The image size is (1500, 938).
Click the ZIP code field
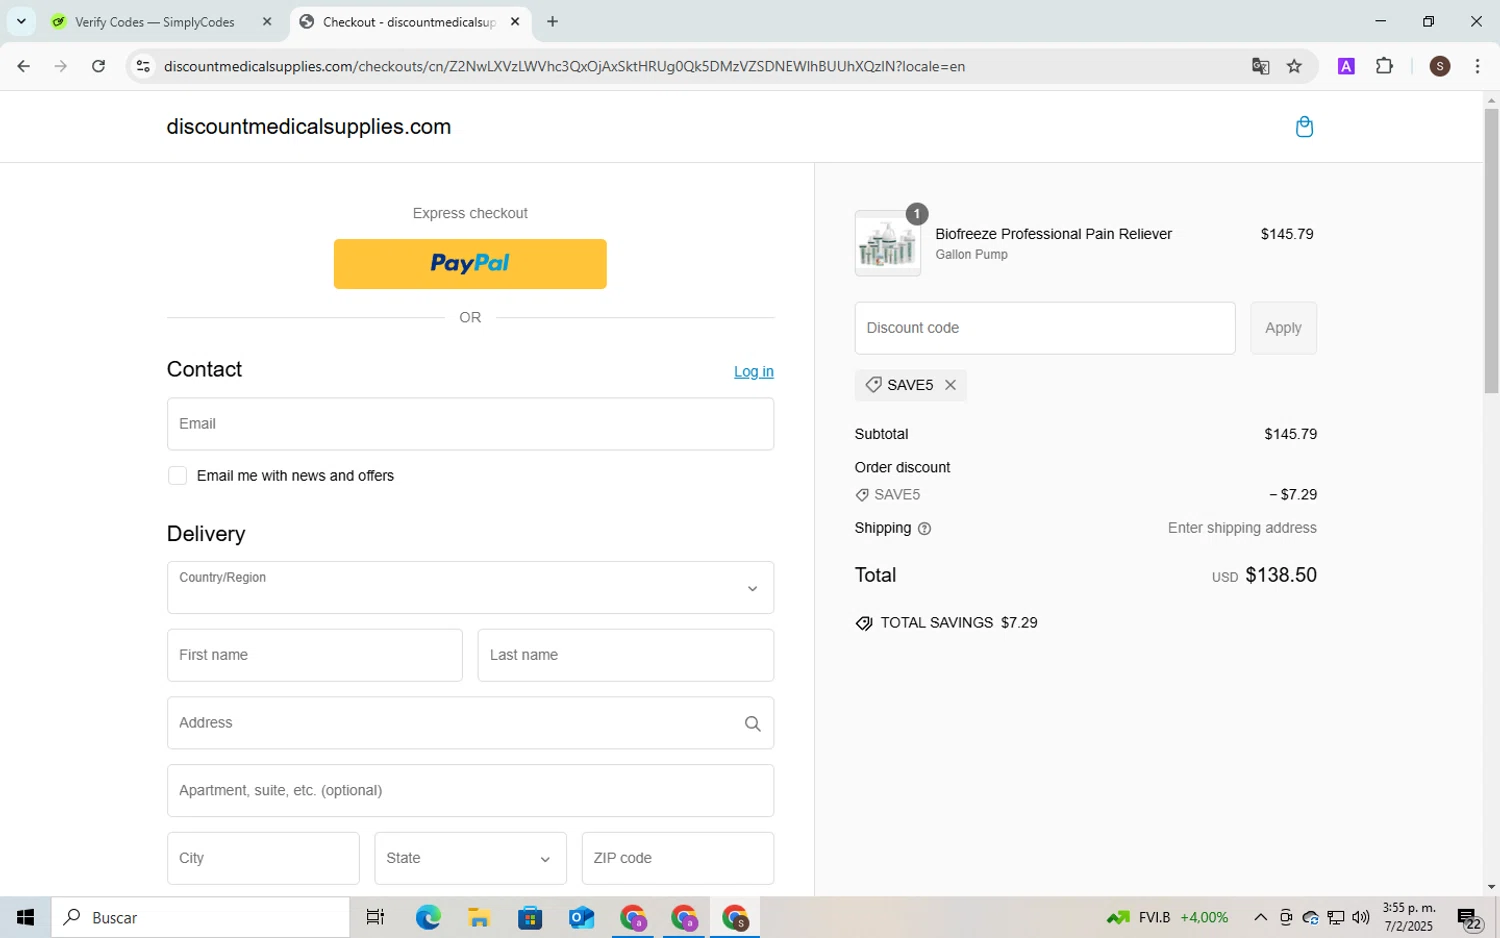click(677, 859)
